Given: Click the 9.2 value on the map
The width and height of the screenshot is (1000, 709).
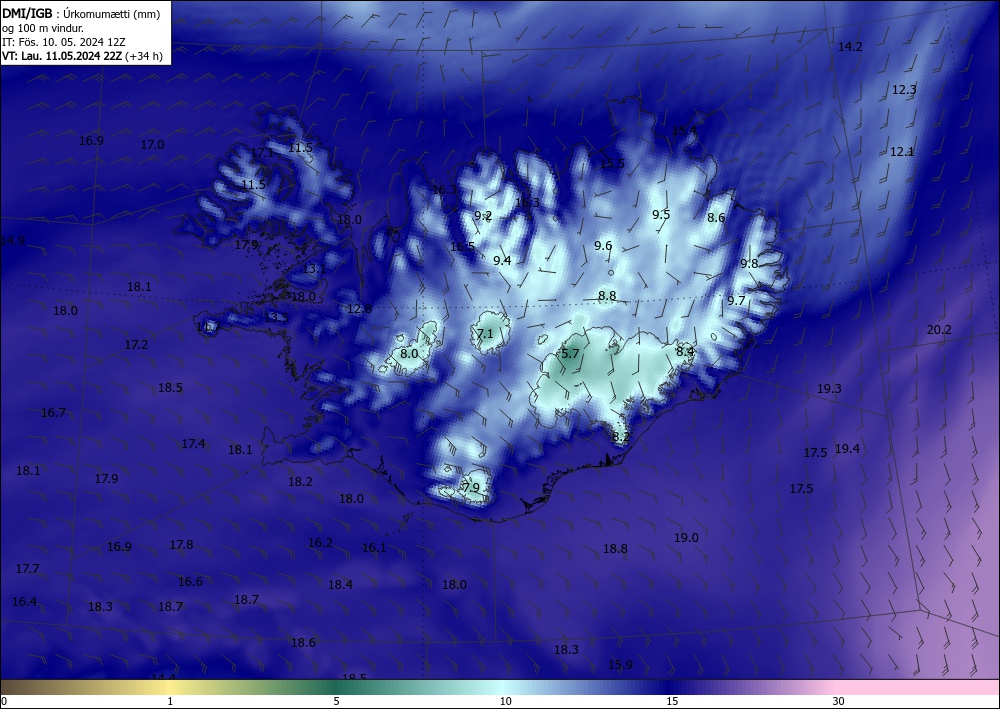Looking at the screenshot, I should [483, 216].
